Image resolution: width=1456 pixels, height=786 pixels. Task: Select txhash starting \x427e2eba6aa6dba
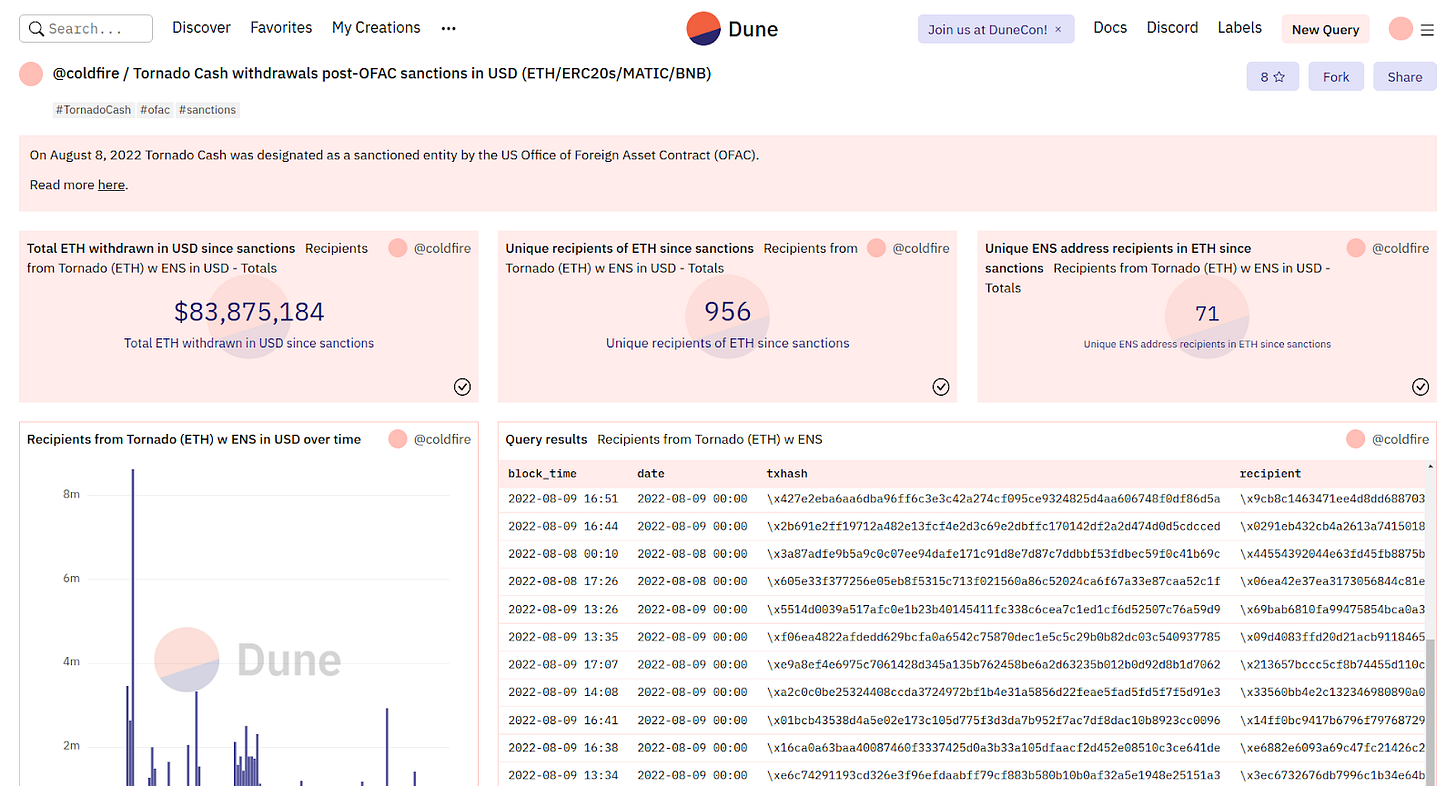[x=994, y=498]
